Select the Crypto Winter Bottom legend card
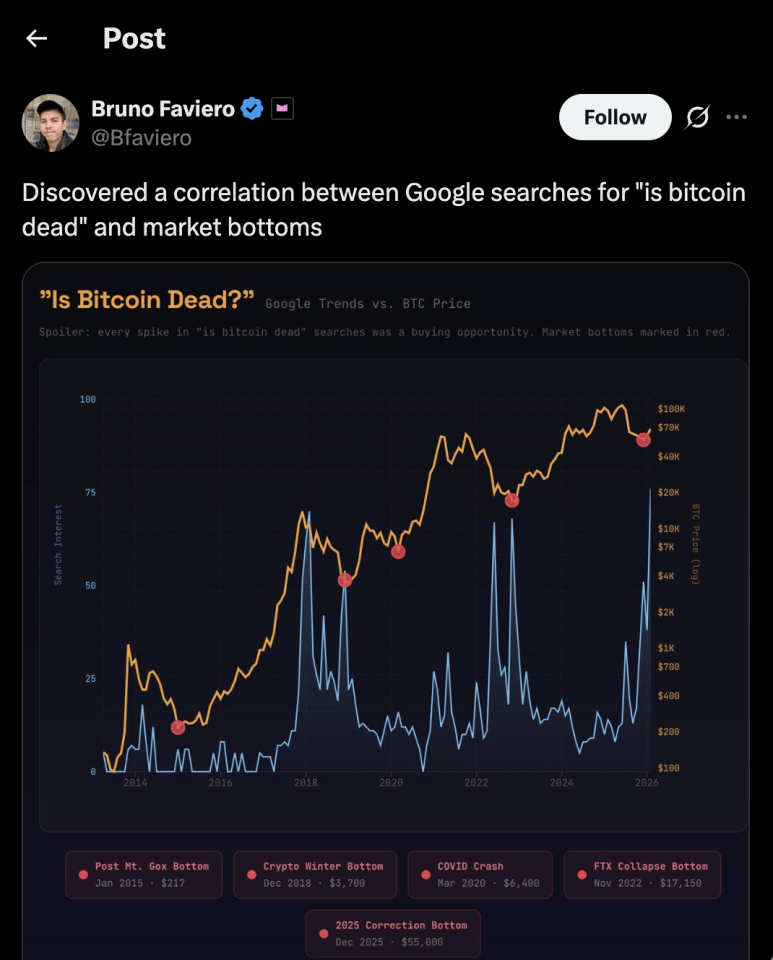The height and width of the screenshot is (960, 773). (x=315, y=874)
